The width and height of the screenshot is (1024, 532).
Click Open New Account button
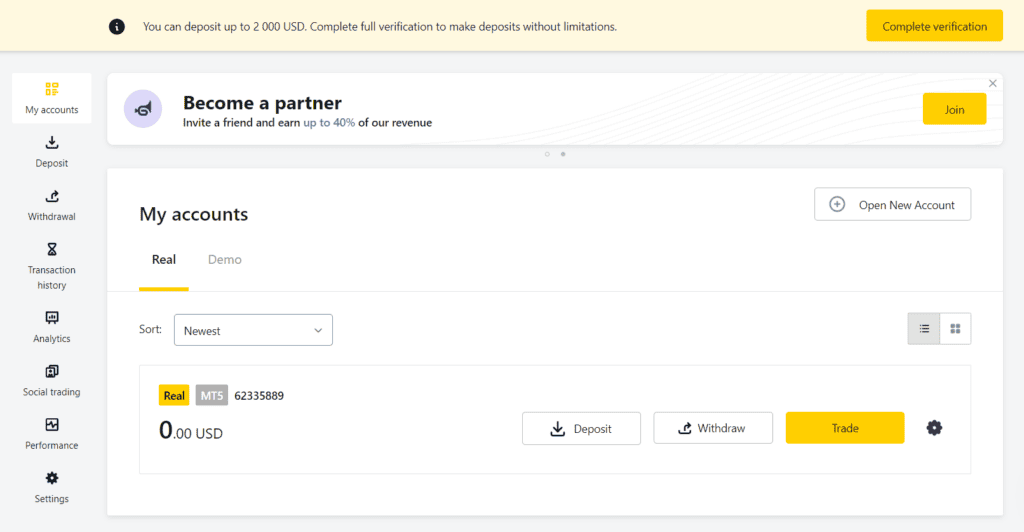point(893,205)
